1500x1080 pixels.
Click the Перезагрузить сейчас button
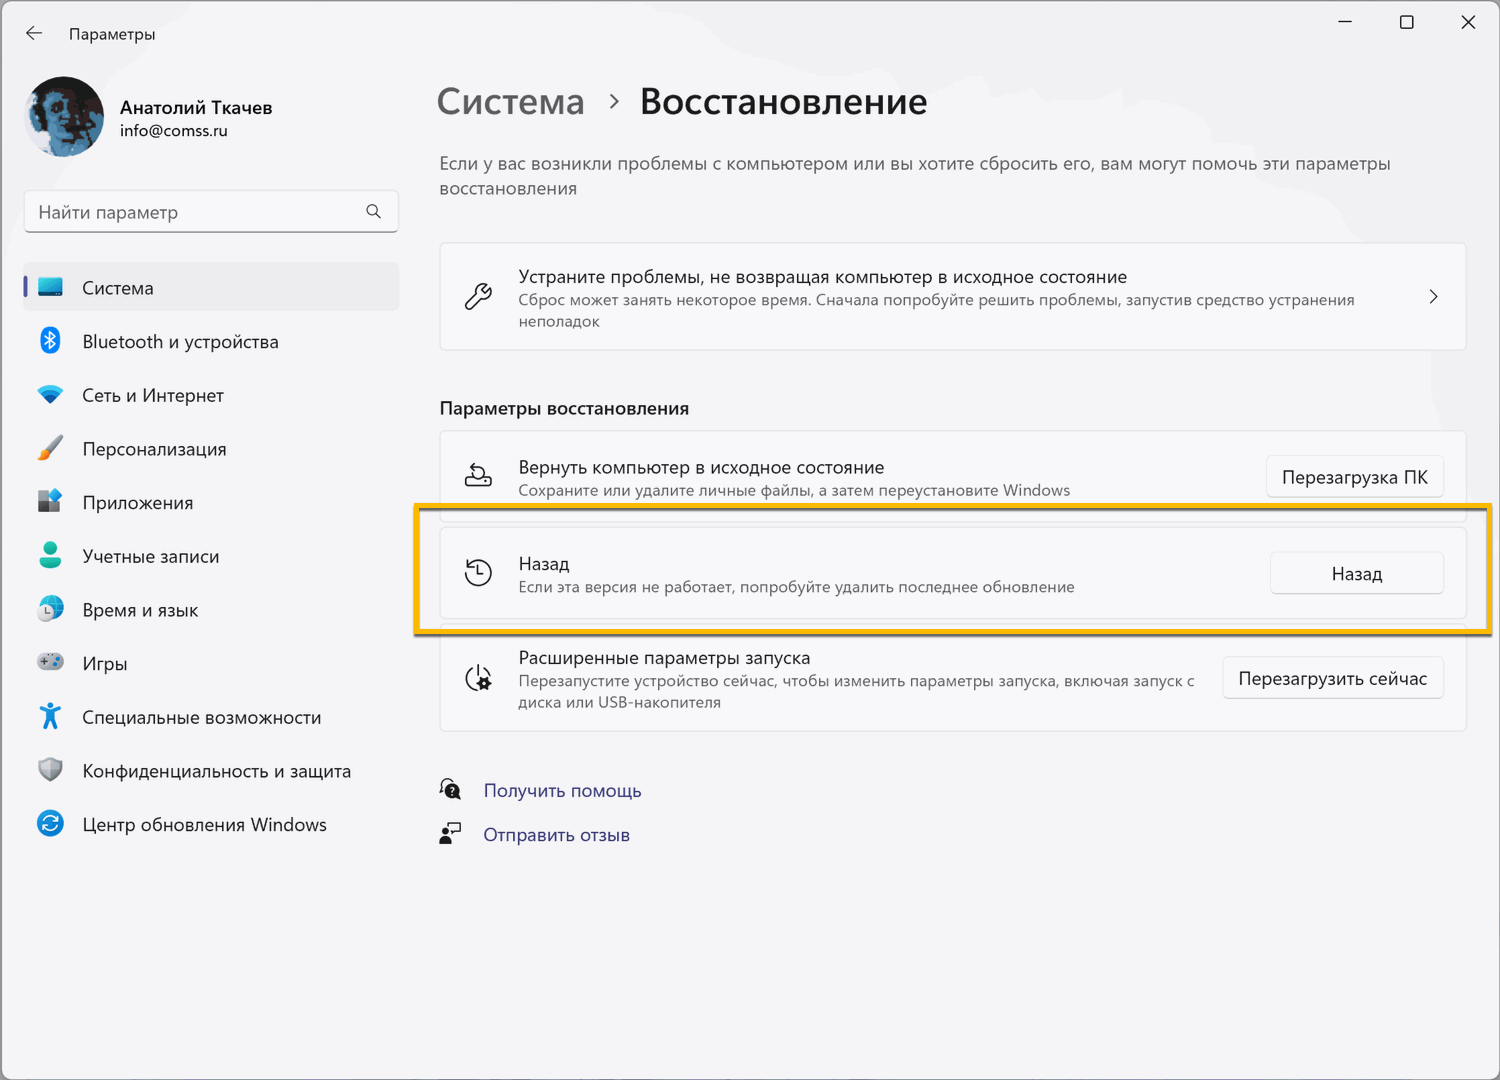pyautogui.click(x=1332, y=678)
